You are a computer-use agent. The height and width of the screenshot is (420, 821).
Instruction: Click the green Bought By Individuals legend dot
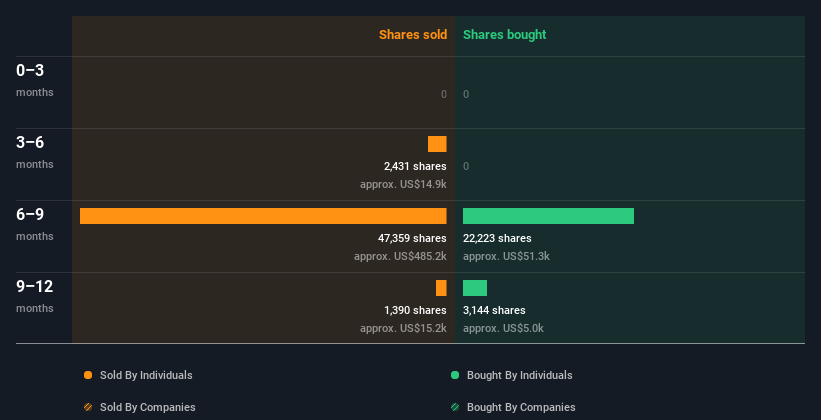[455, 375]
